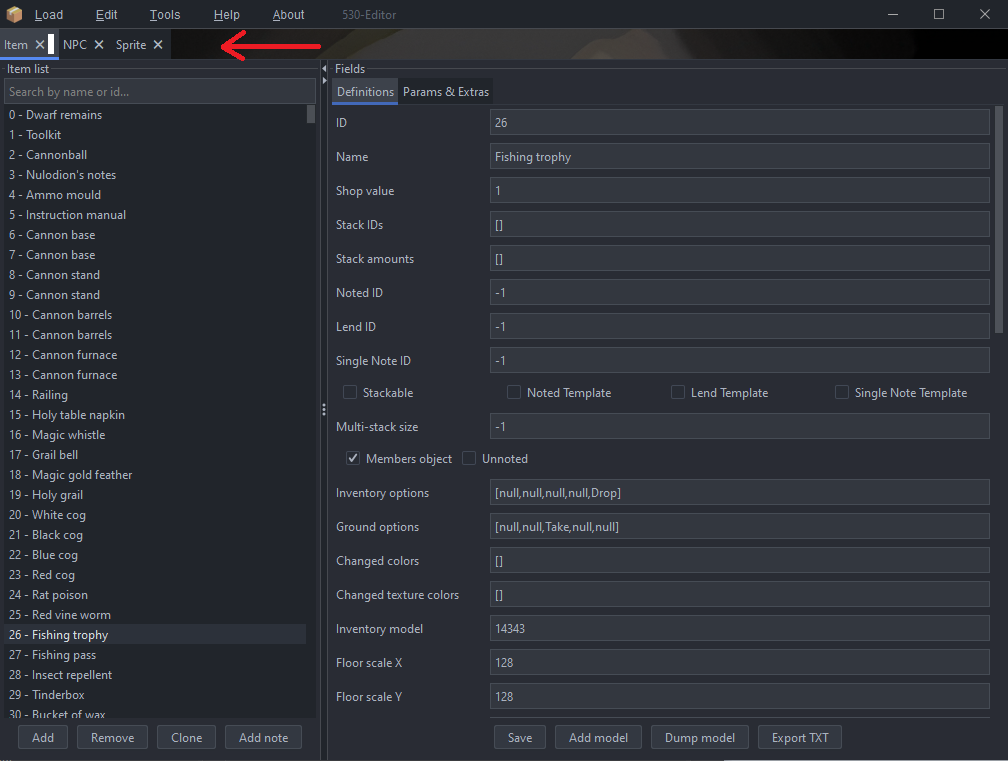The width and height of the screenshot is (1008, 761).
Task: Click the item search field
Action: 160,92
